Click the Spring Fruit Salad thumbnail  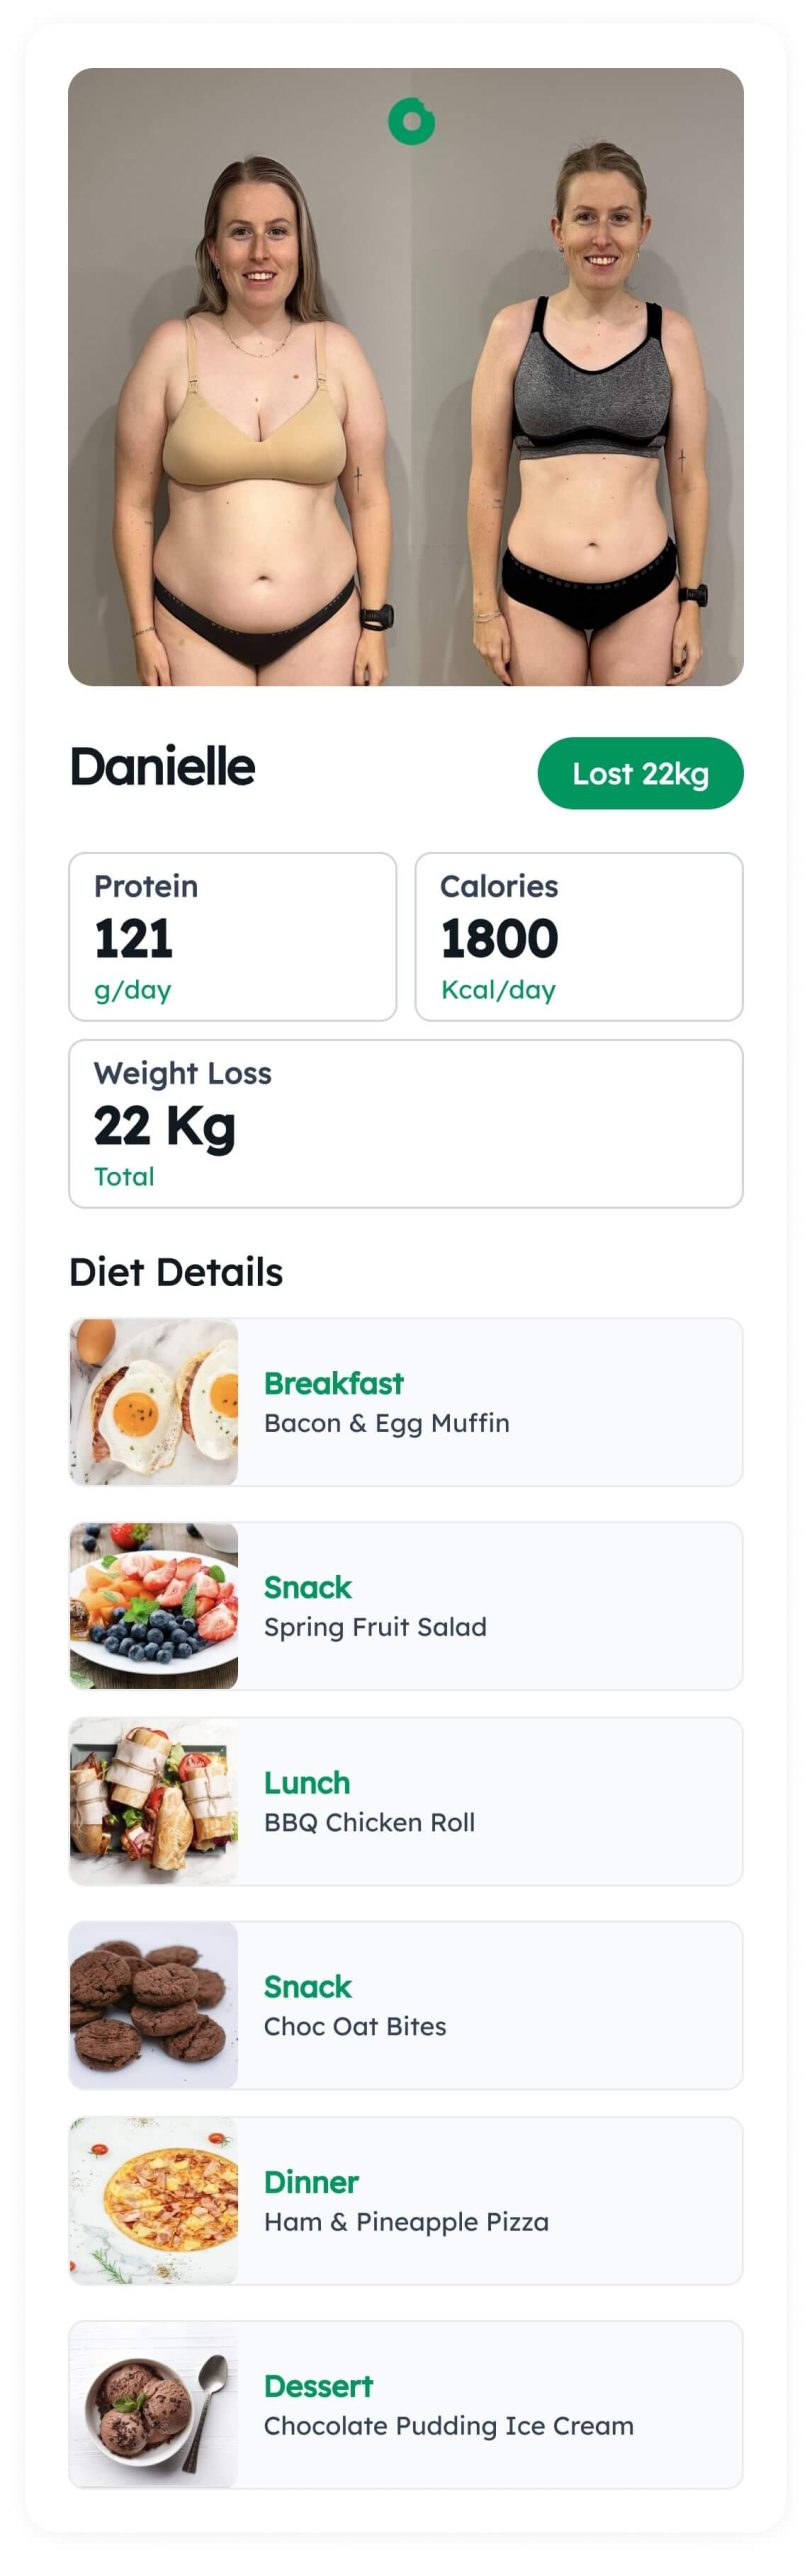click(154, 1606)
